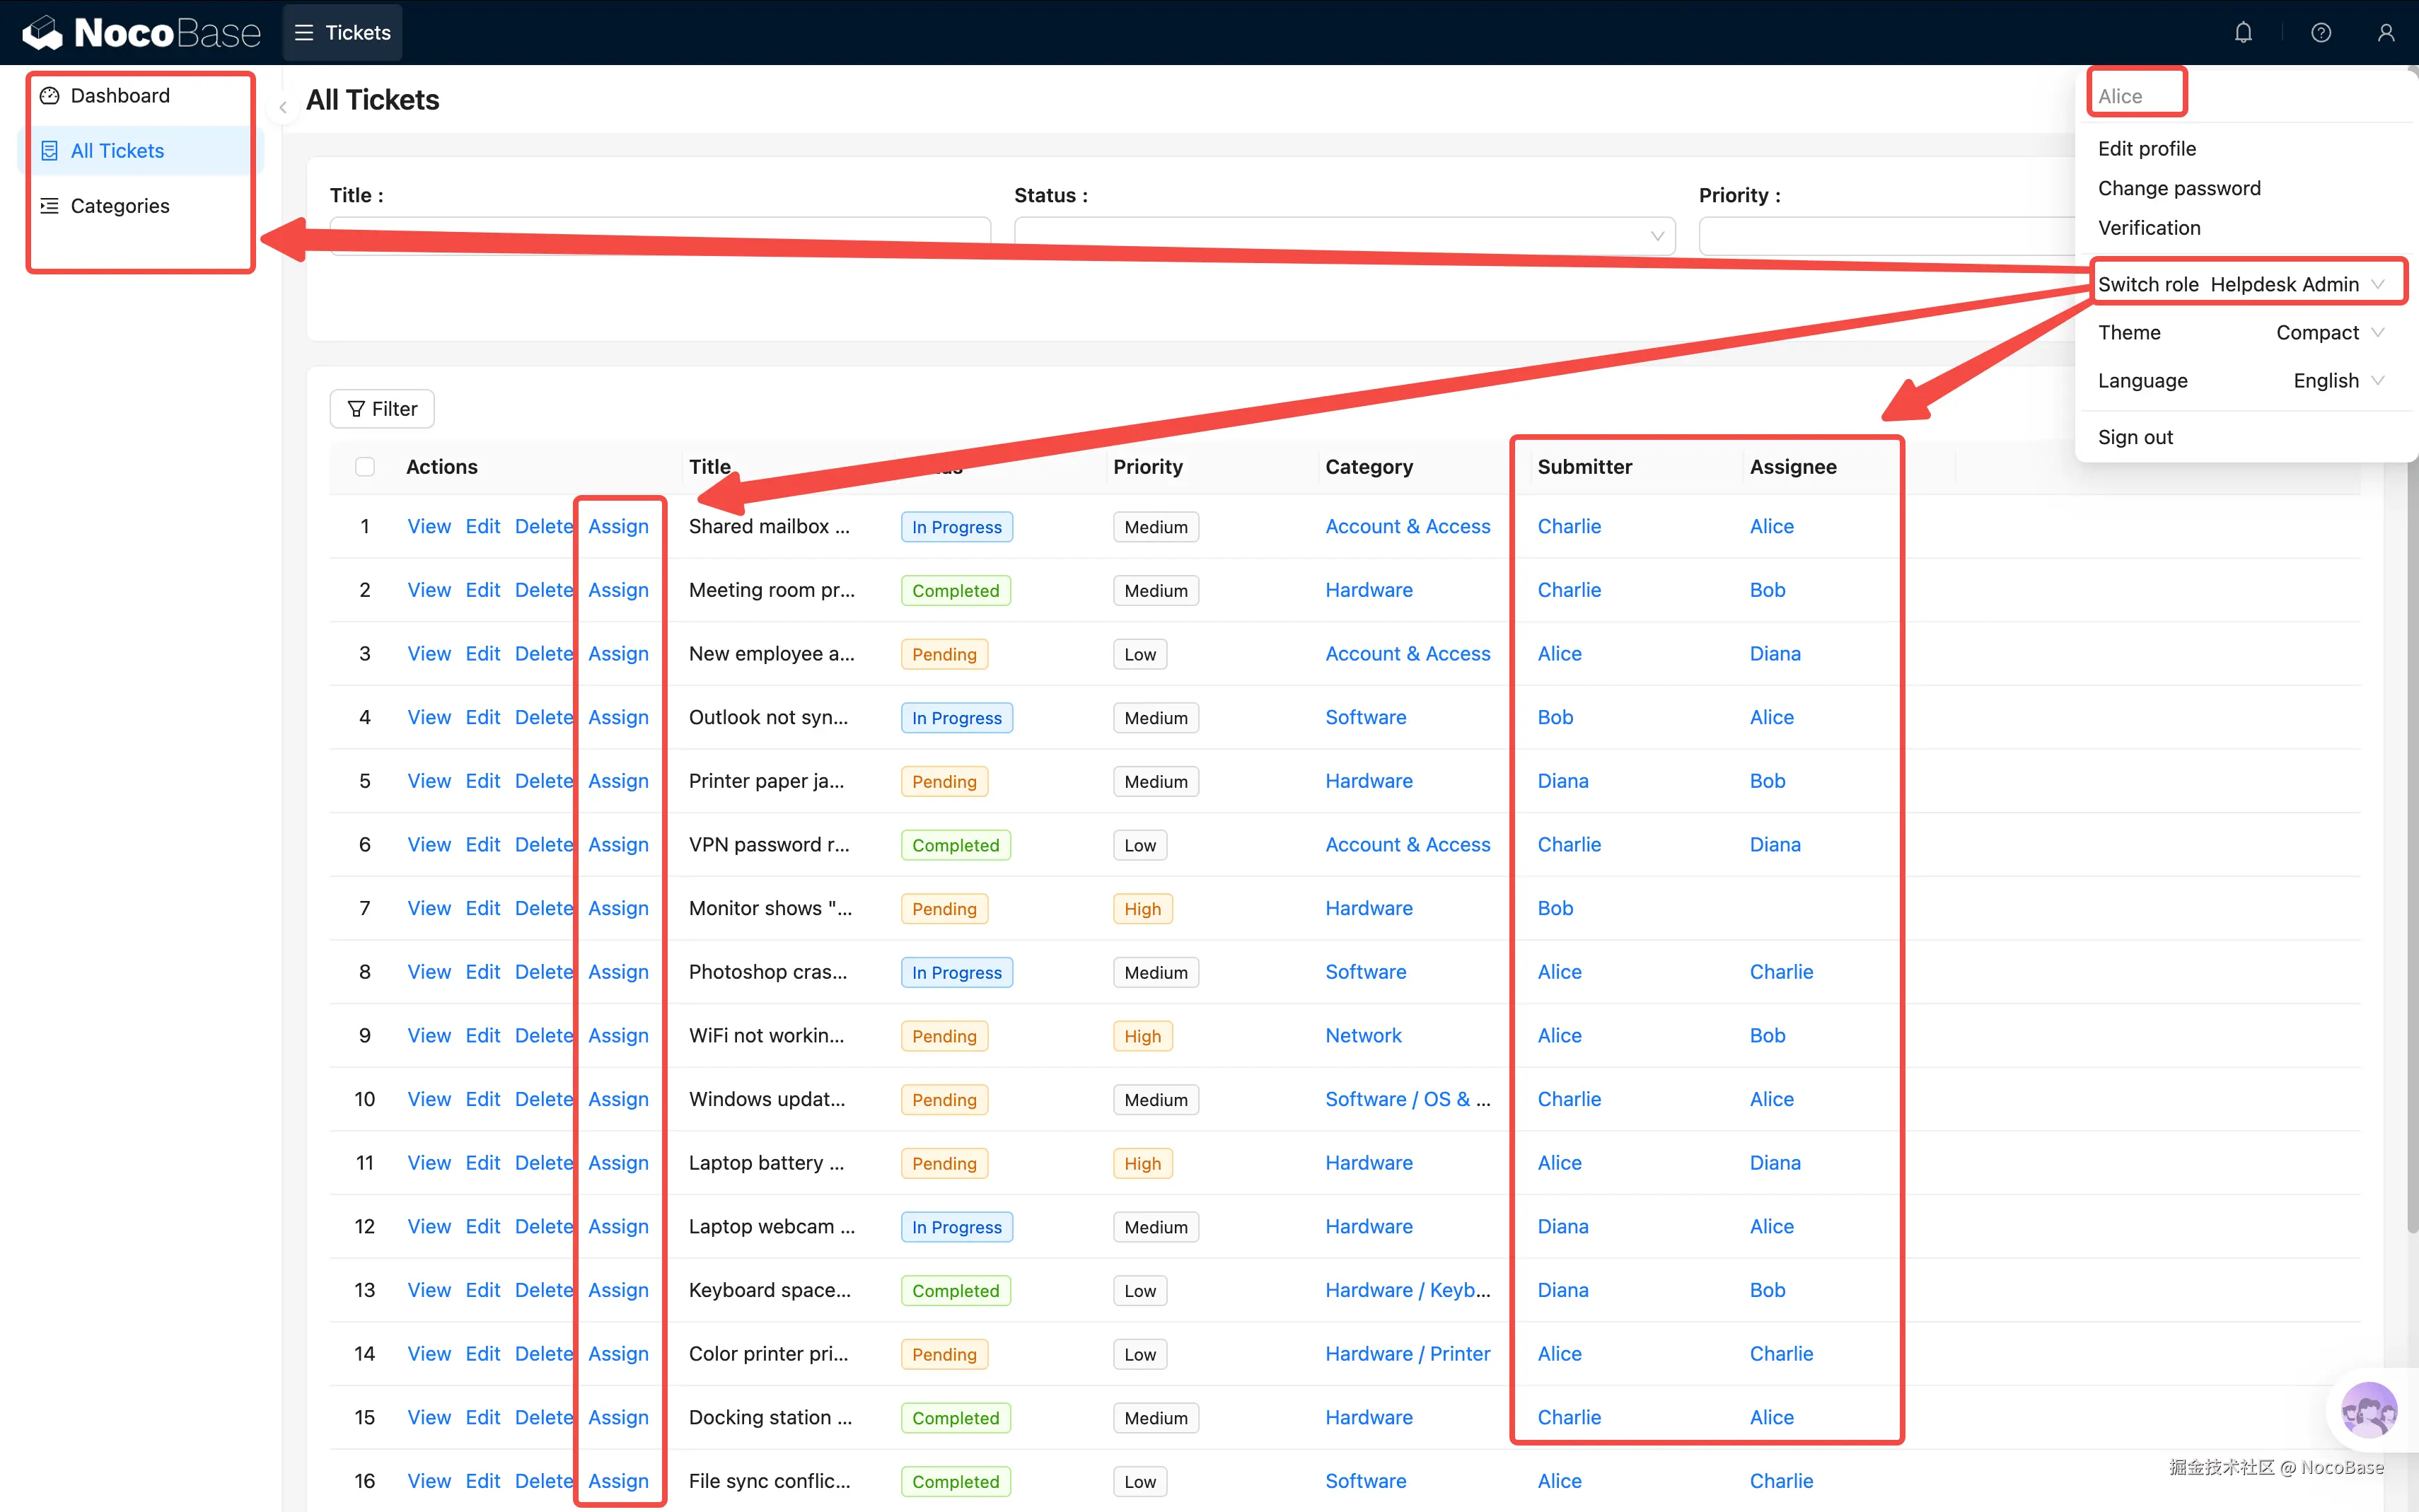Click the Filter button above the table
The image size is (2419, 1512).
point(382,409)
